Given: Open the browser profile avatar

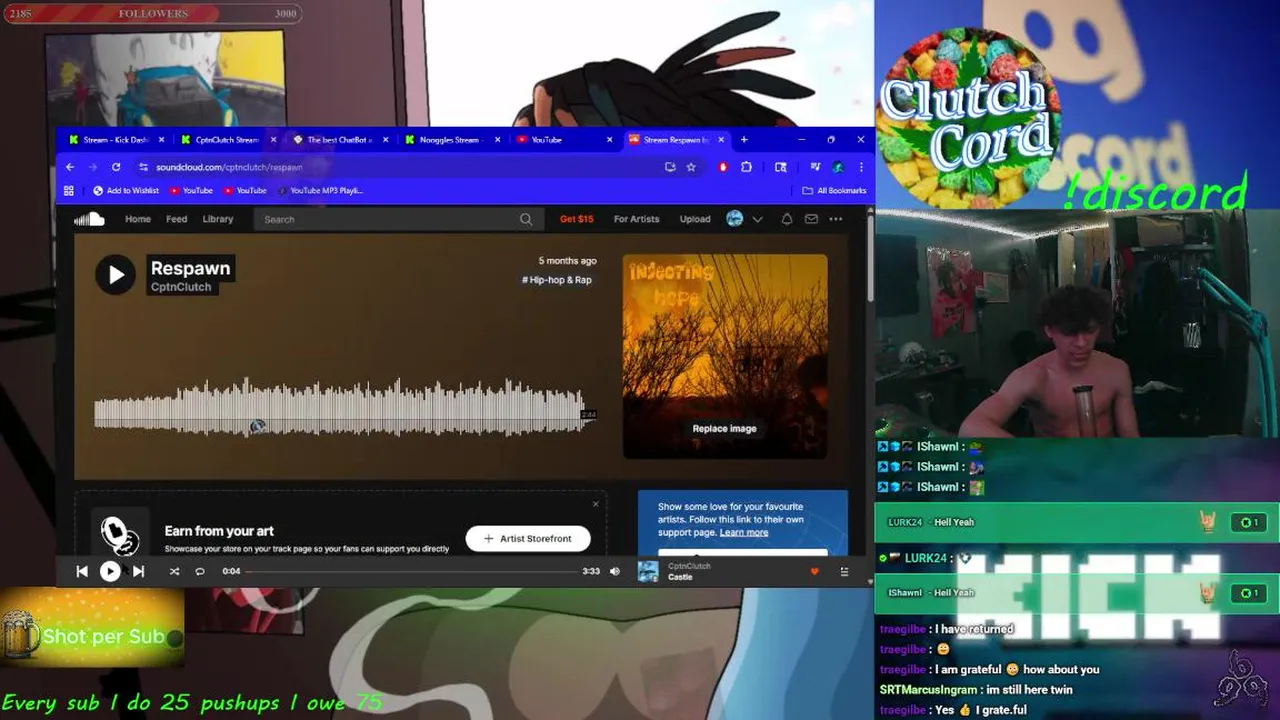Looking at the screenshot, I should click(x=838, y=167).
